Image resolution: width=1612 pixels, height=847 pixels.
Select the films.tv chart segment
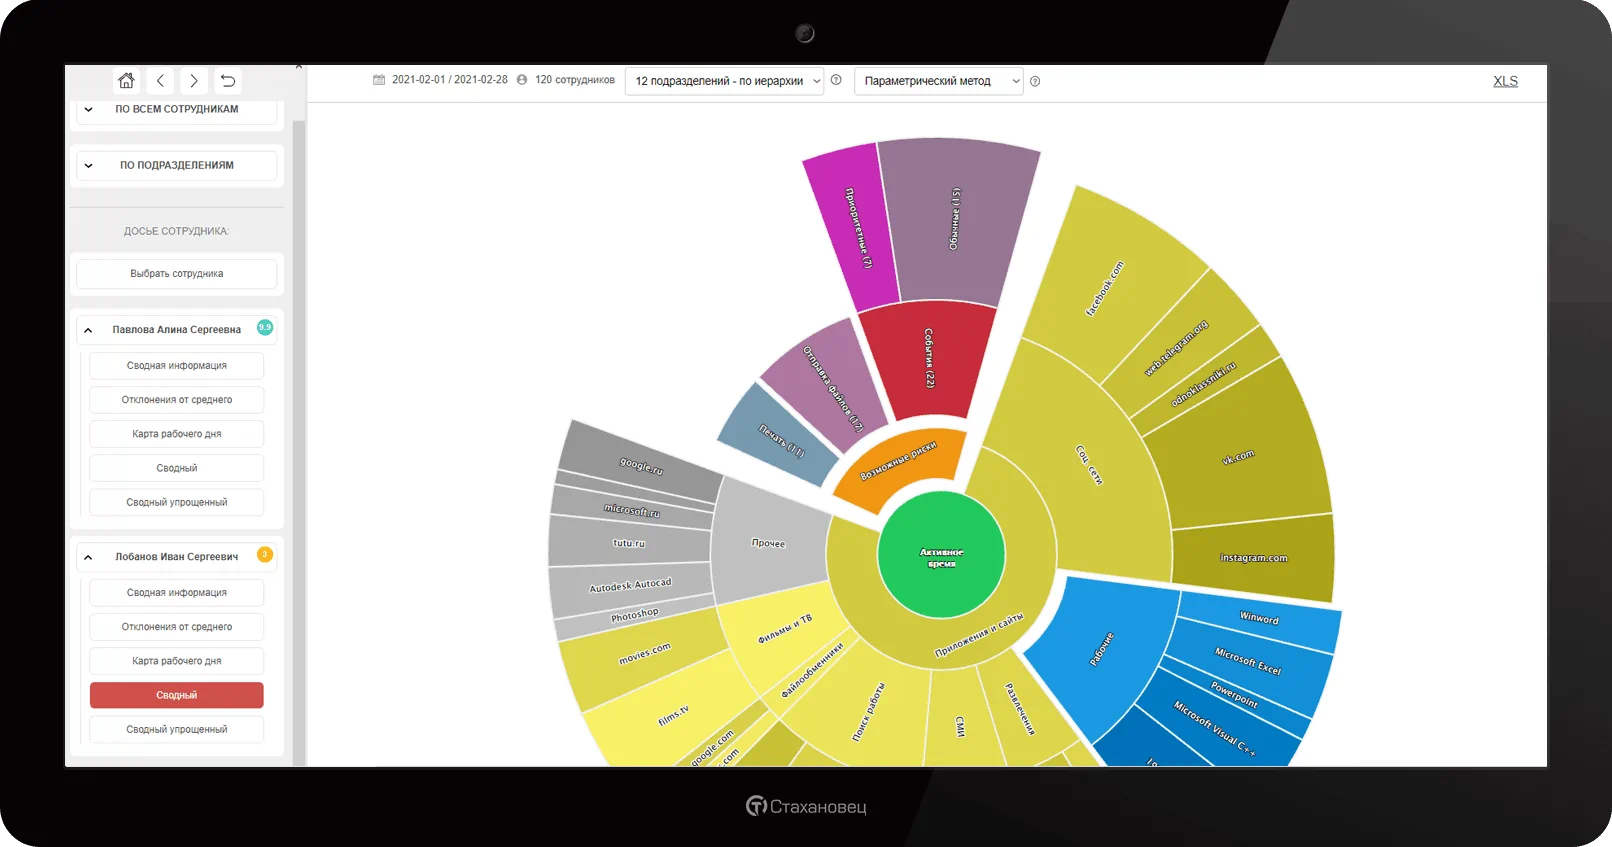(672, 714)
